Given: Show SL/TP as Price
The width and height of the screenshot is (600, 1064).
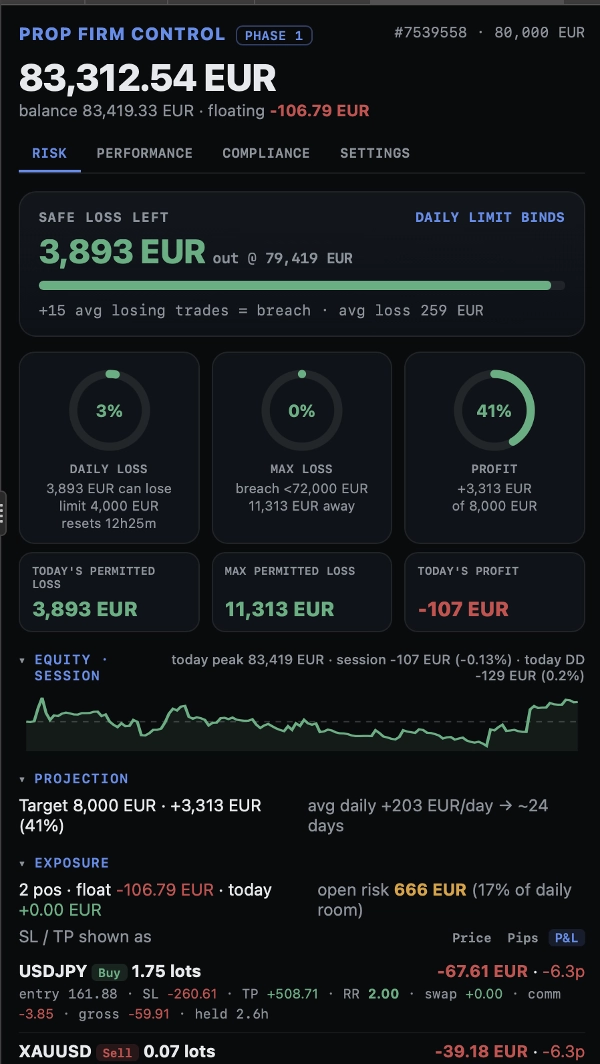Looking at the screenshot, I should click(x=472, y=938).
